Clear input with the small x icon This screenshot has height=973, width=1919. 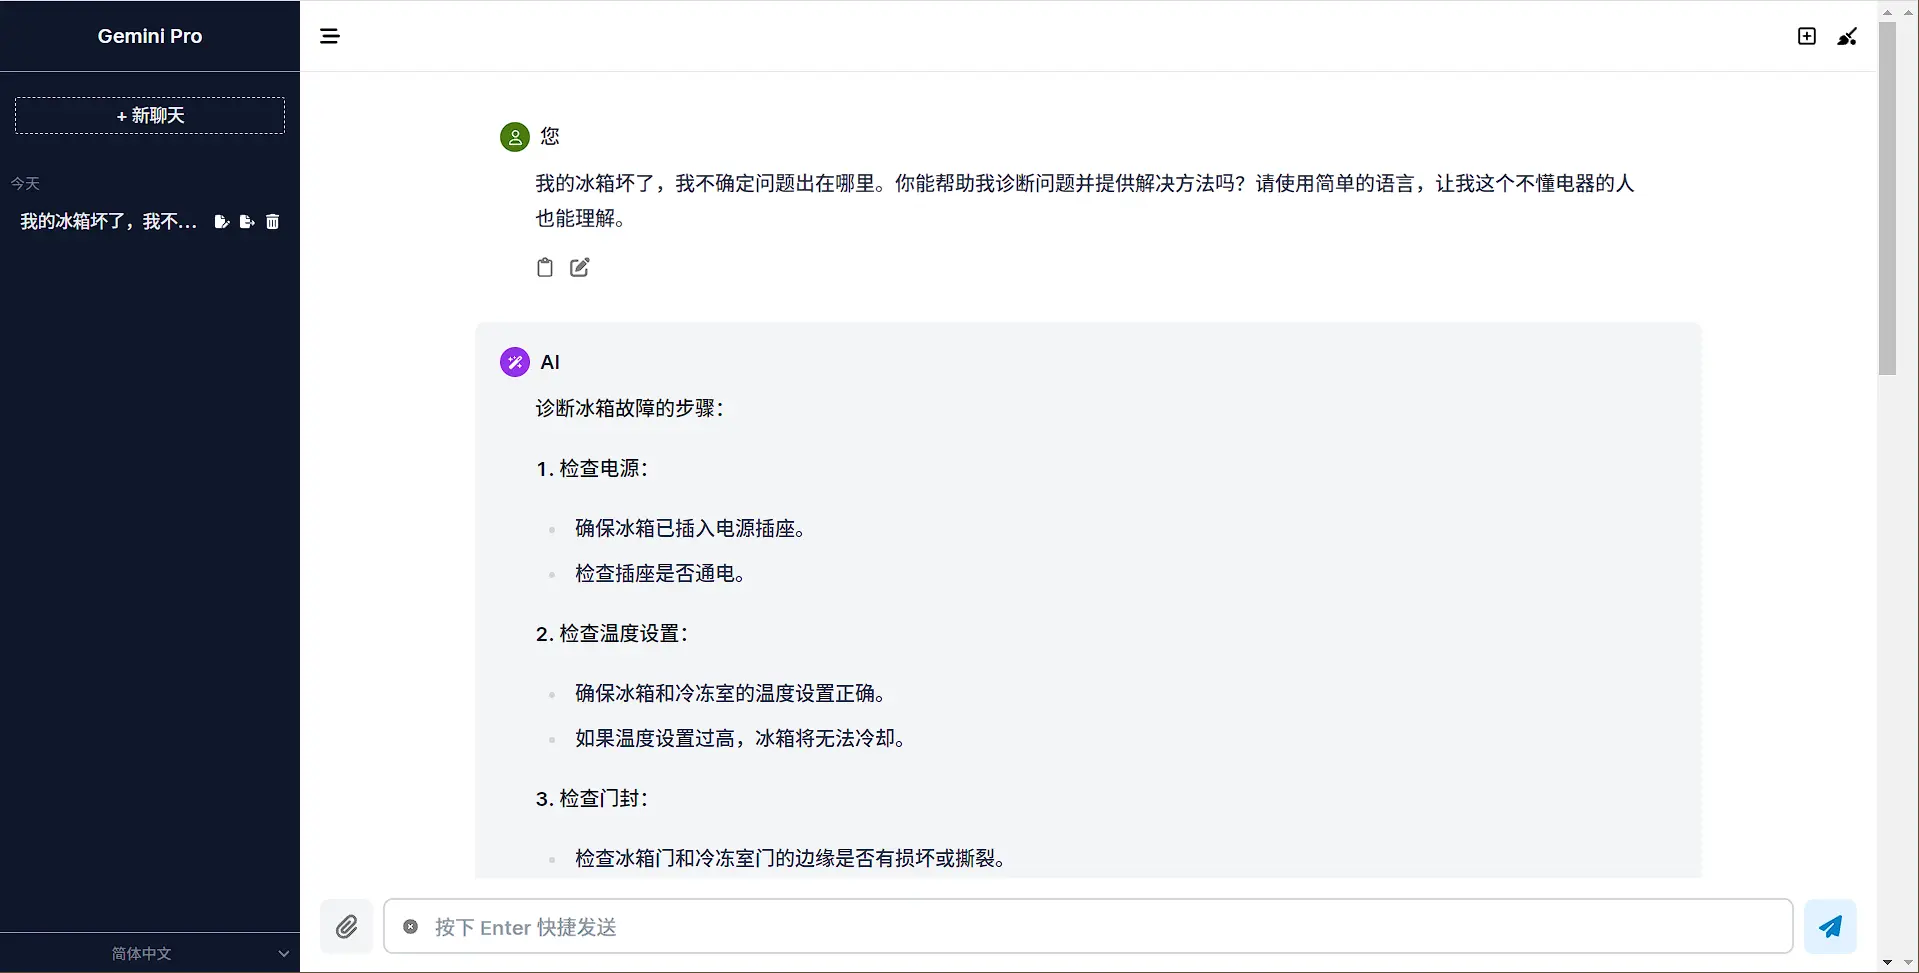click(410, 927)
